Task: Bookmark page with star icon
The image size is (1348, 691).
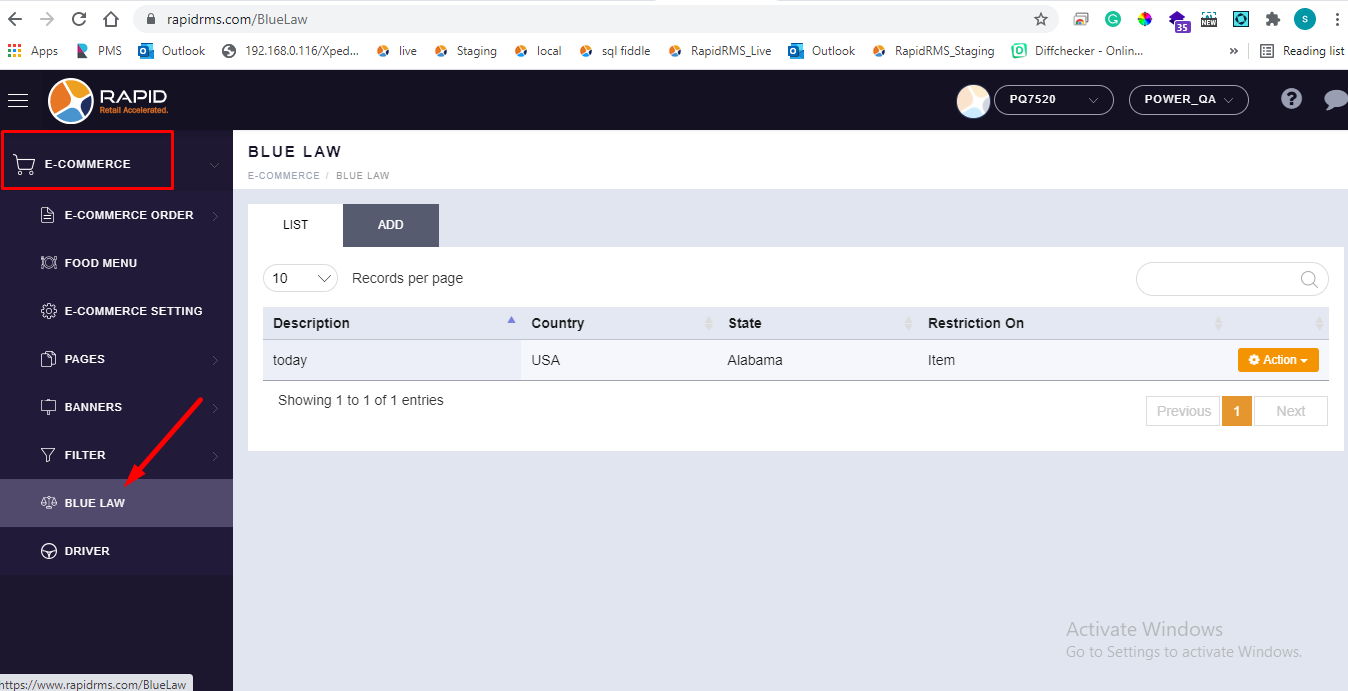Action: pyautogui.click(x=1041, y=19)
